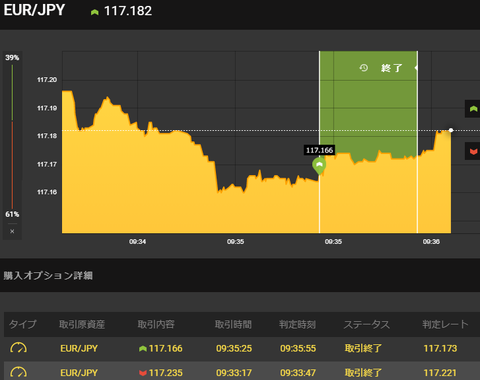Click the 取引時間 column header
480x380 pixels.
[x=233, y=324]
